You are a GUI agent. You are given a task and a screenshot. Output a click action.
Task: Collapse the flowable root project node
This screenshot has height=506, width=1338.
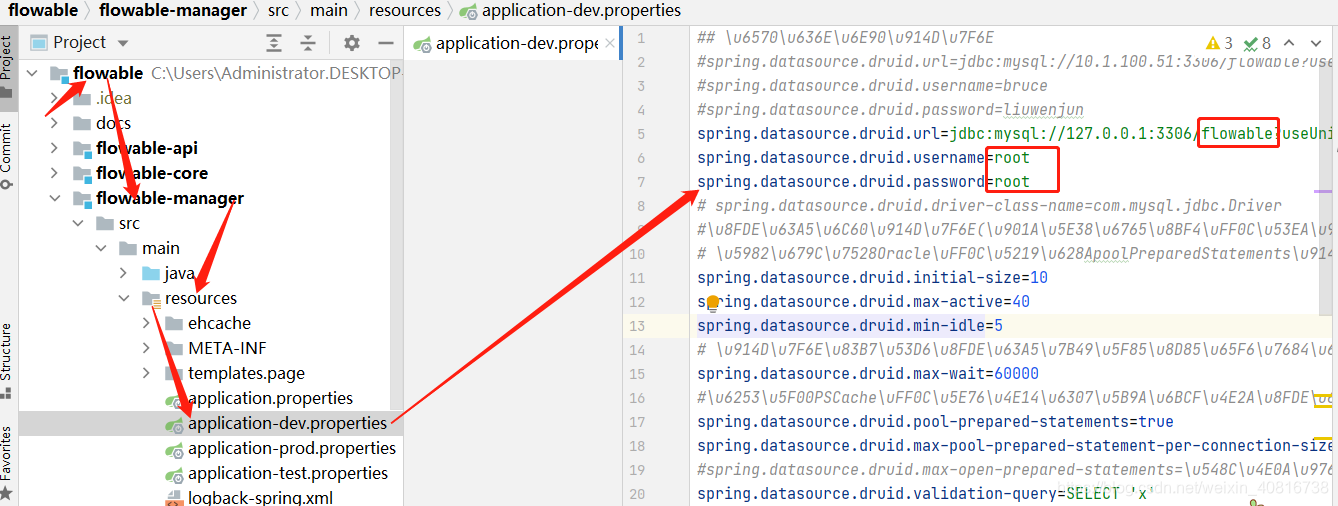click(x=33, y=73)
